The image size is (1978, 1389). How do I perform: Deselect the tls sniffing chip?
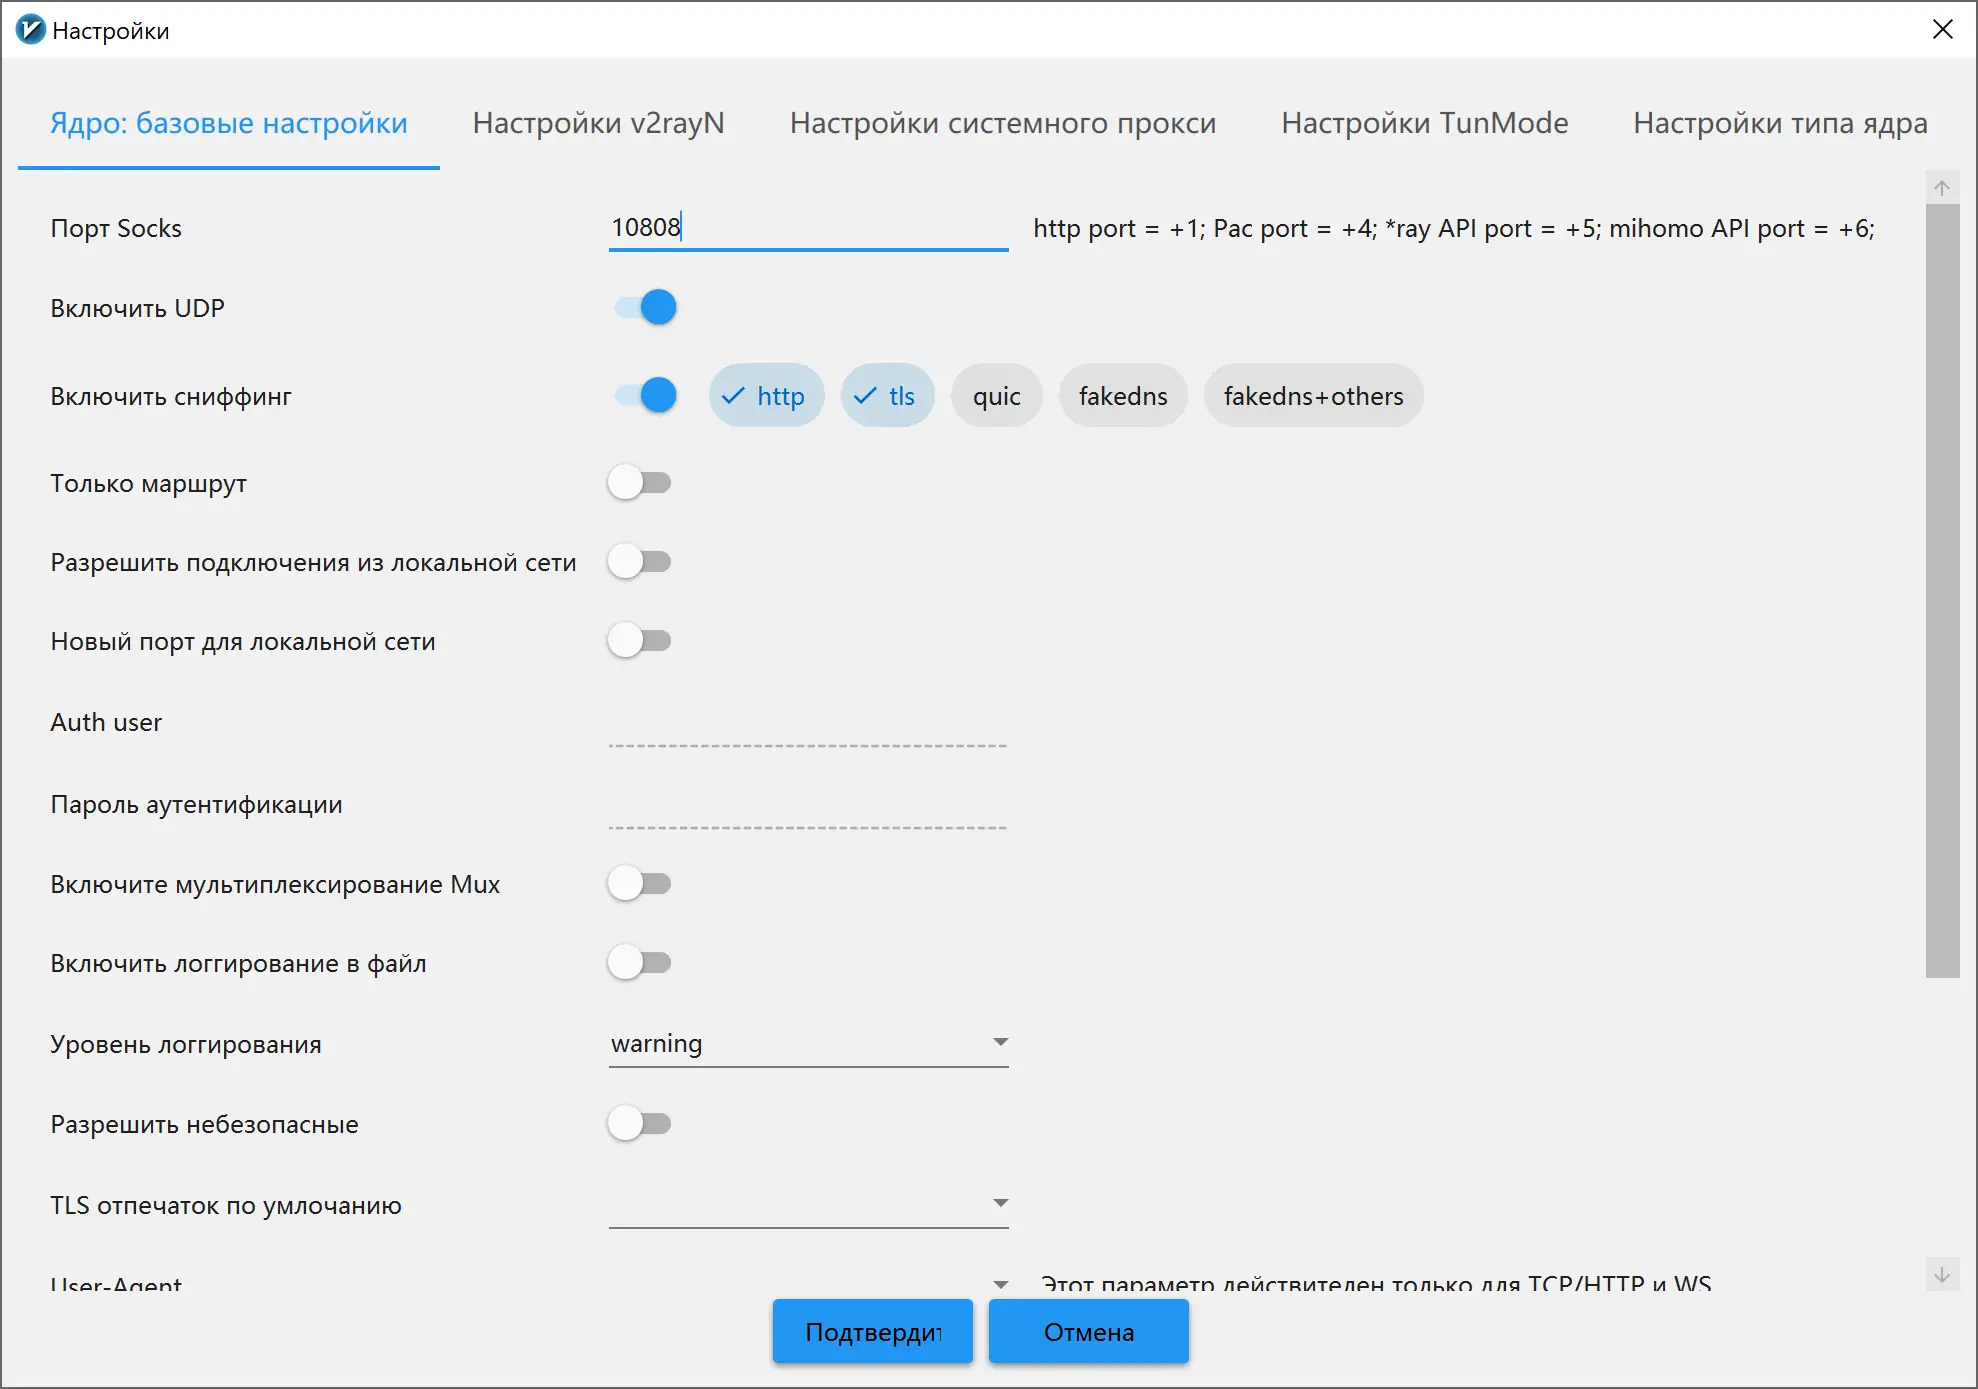pyautogui.click(x=887, y=396)
